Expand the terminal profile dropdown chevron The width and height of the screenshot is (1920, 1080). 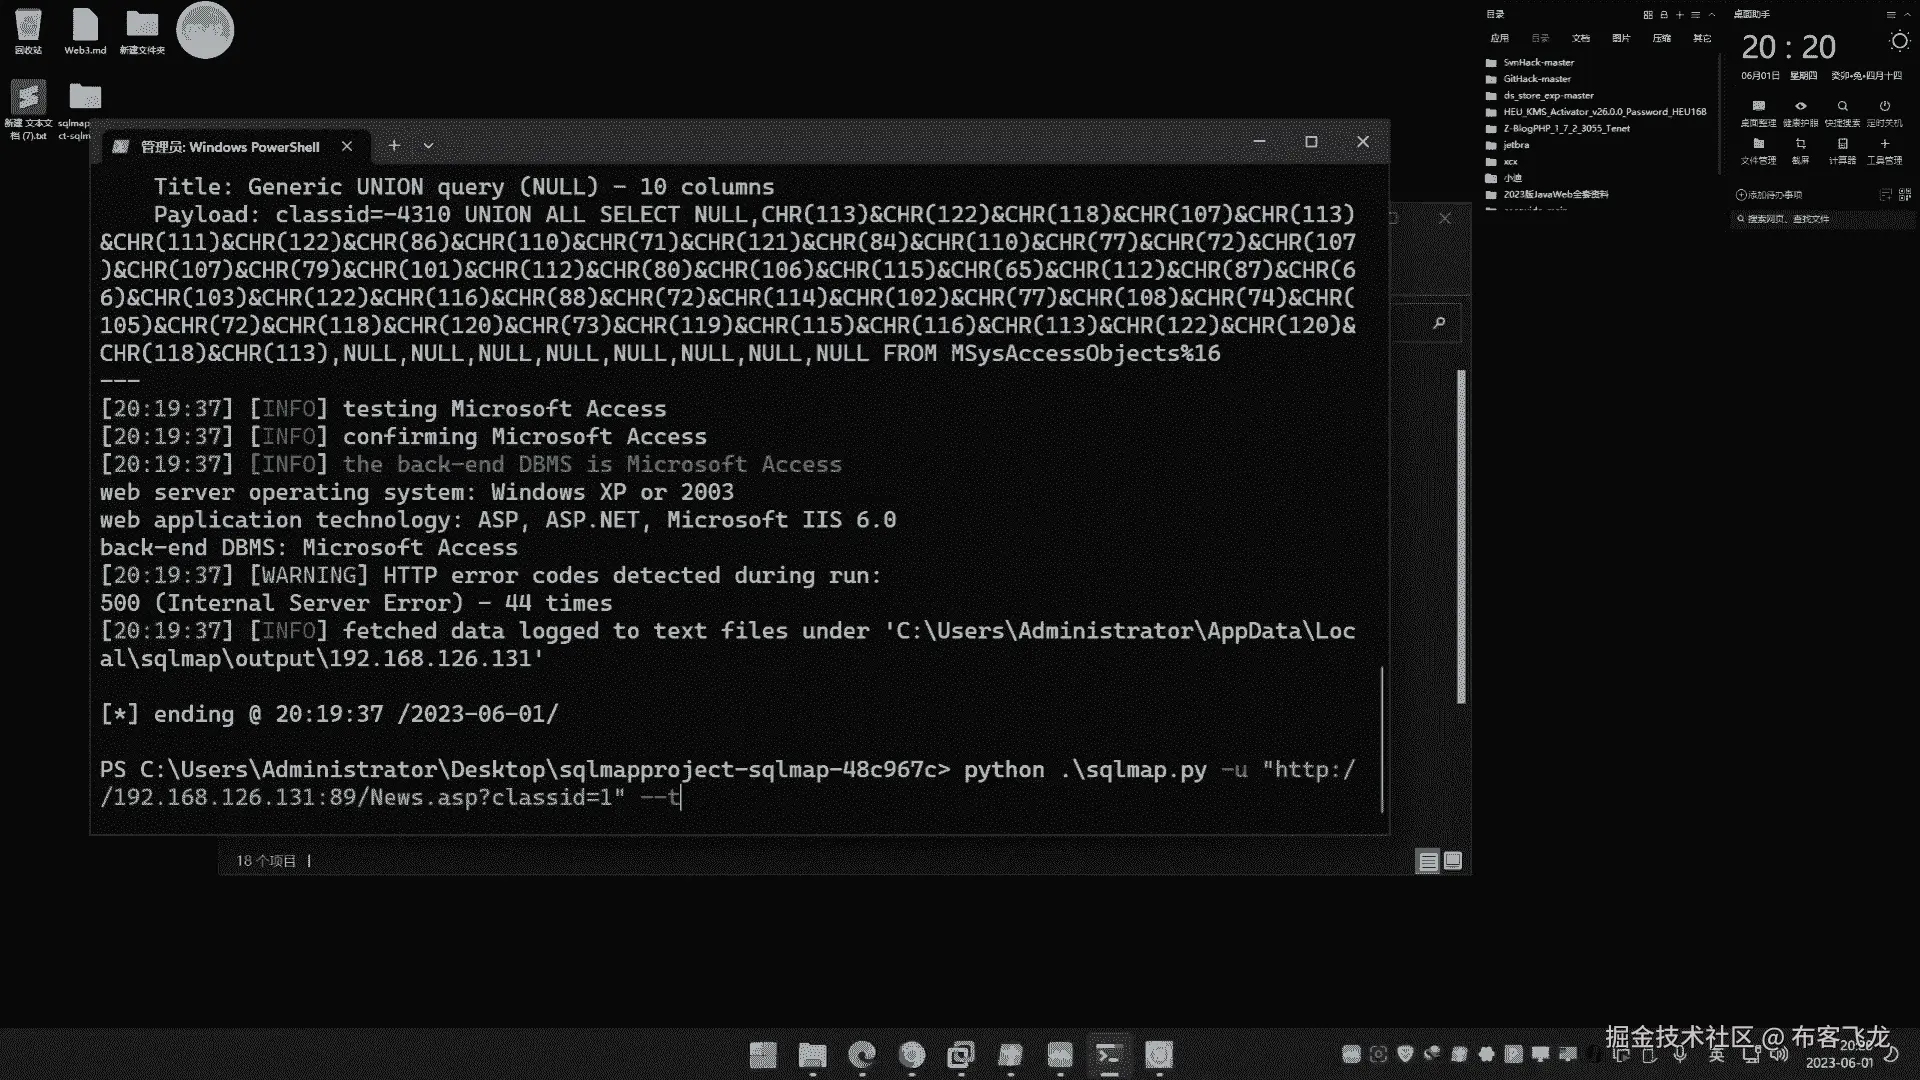(428, 146)
